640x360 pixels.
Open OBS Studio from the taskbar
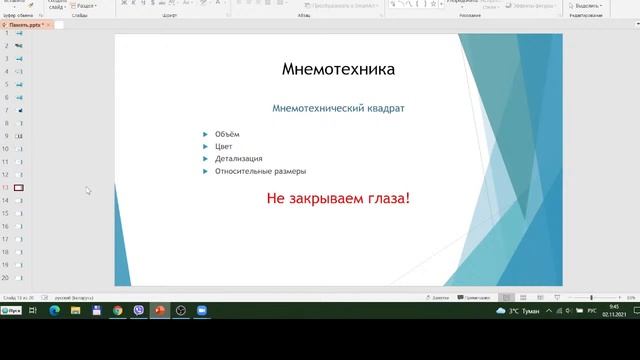pyautogui.click(x=181, y=311)
